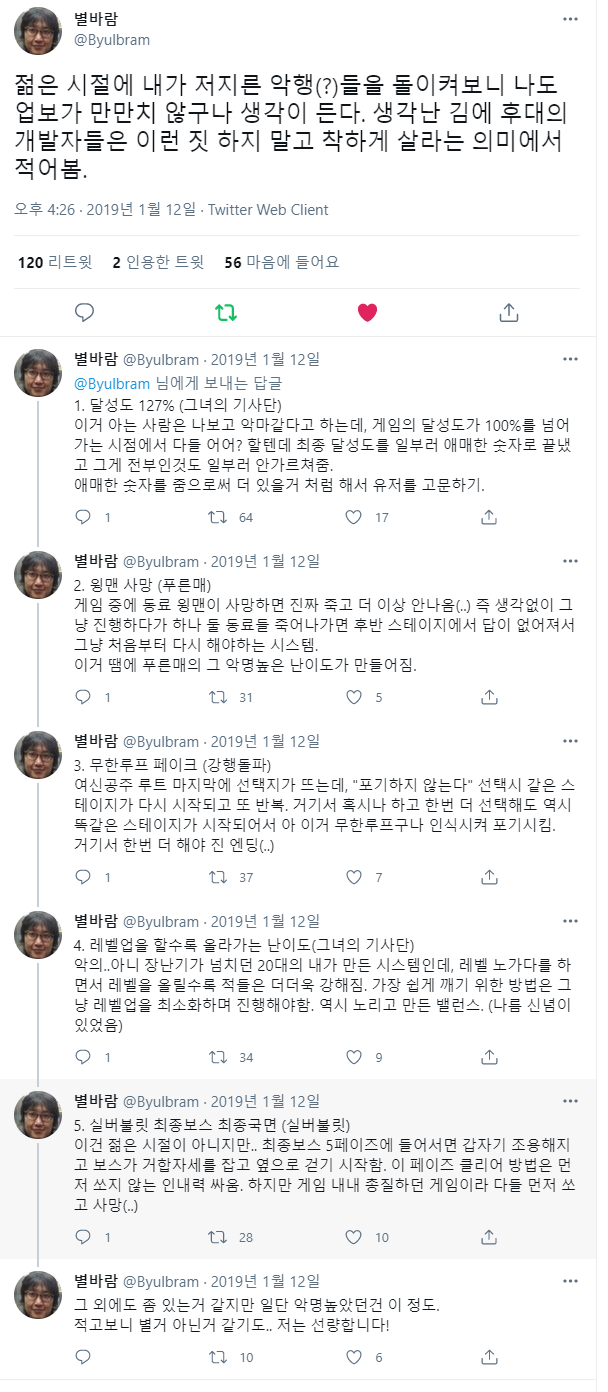Share the main tweet

point(508,313)
